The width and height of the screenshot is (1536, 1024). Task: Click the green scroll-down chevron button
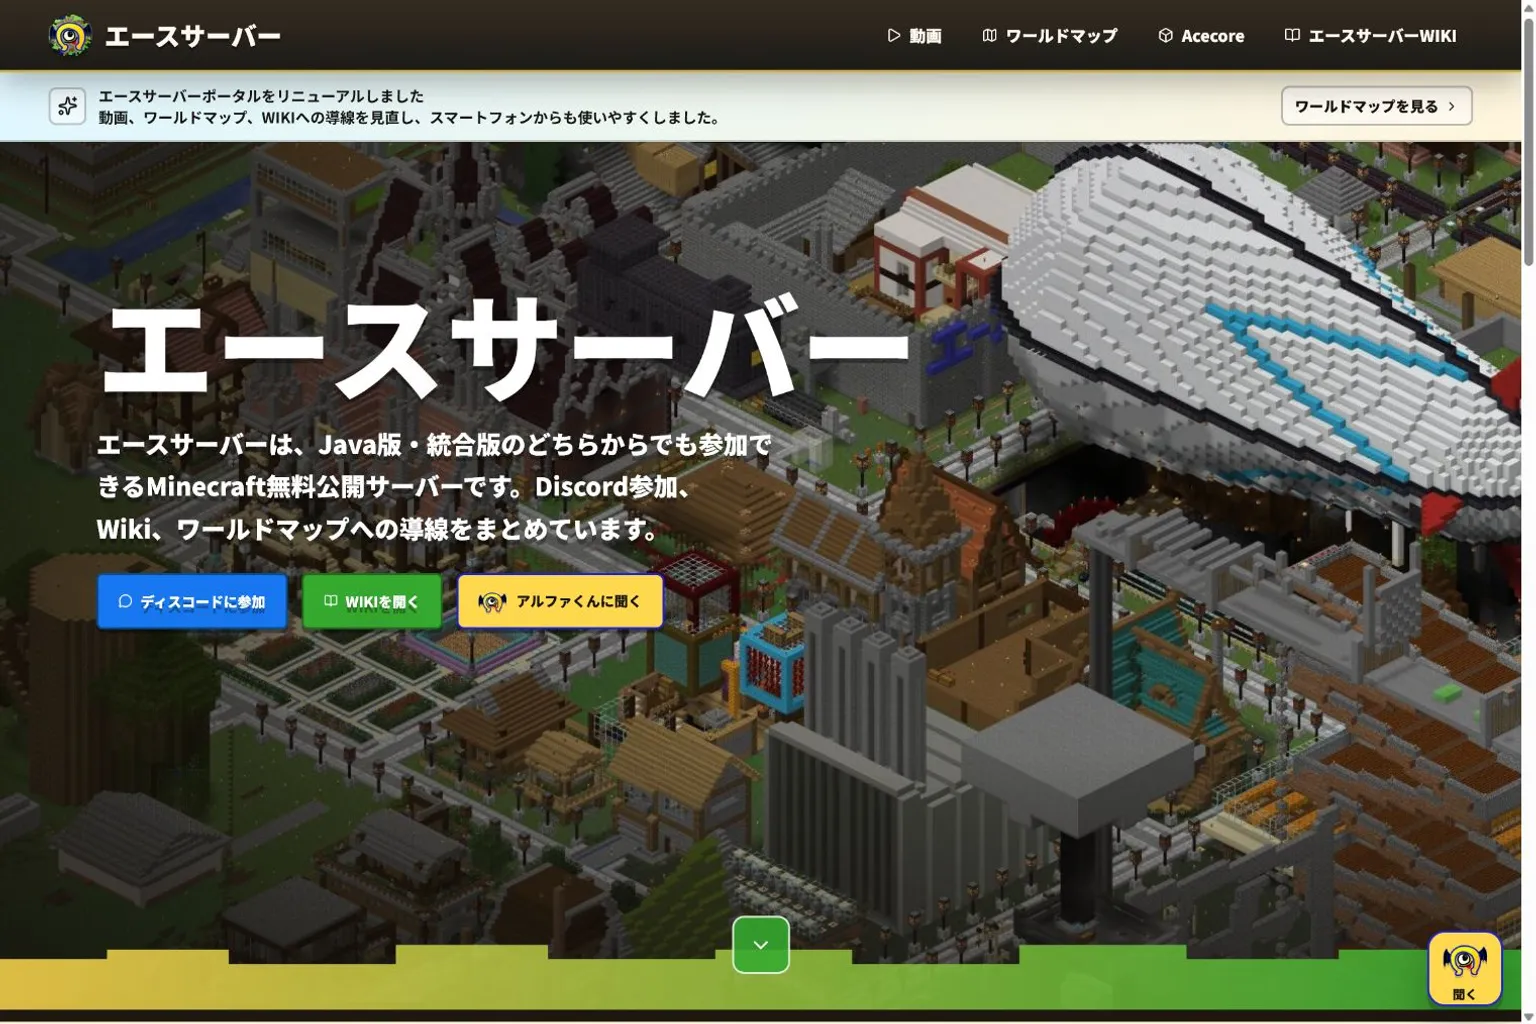tap(760, 944)
